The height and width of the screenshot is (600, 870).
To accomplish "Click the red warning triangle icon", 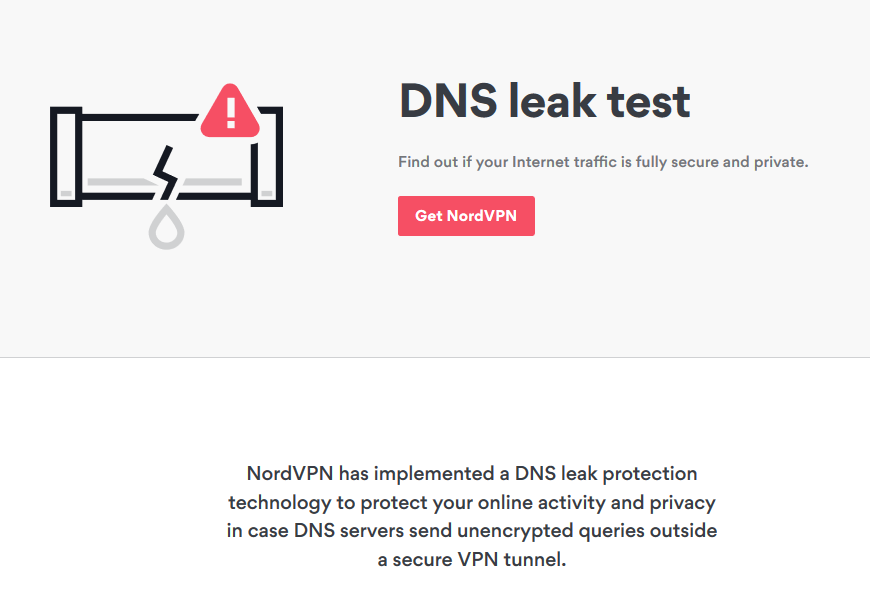I will [x=230, y=112].
